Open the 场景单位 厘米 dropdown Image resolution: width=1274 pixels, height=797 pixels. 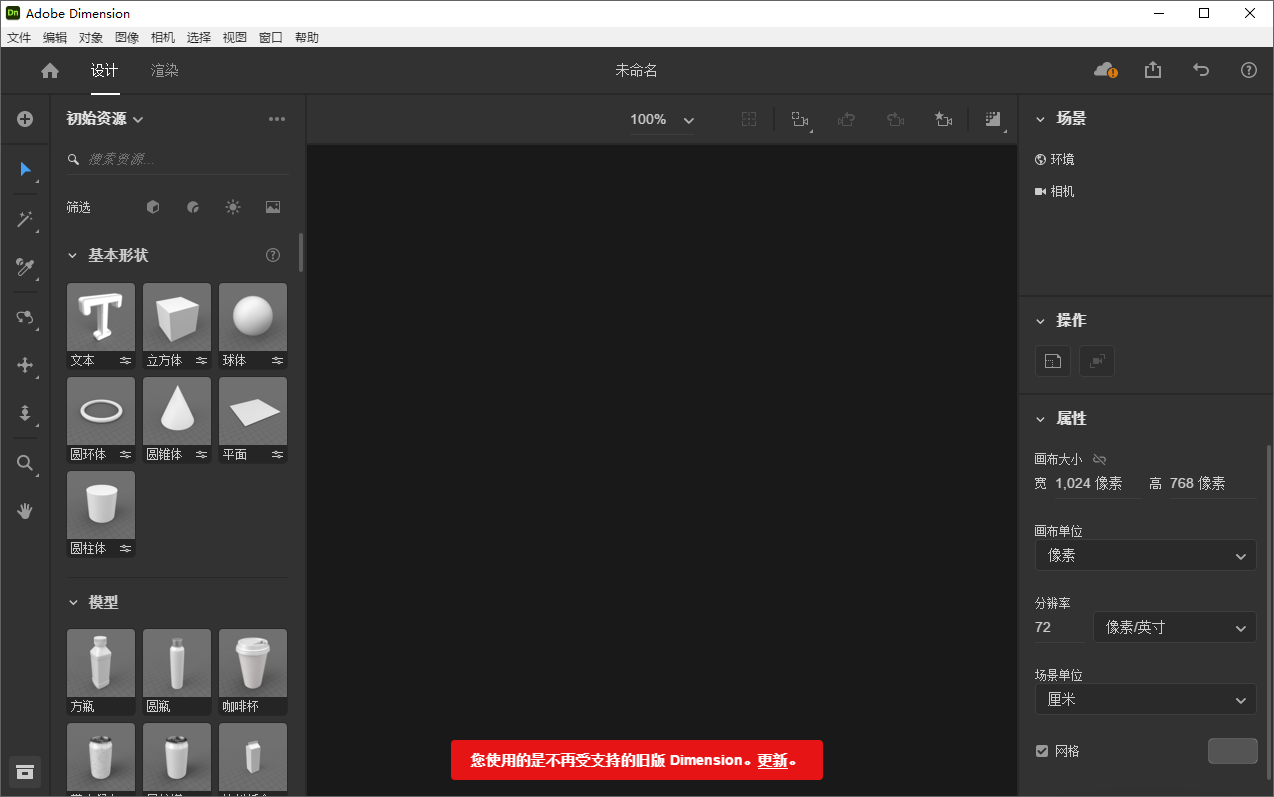pos(1145,699)
